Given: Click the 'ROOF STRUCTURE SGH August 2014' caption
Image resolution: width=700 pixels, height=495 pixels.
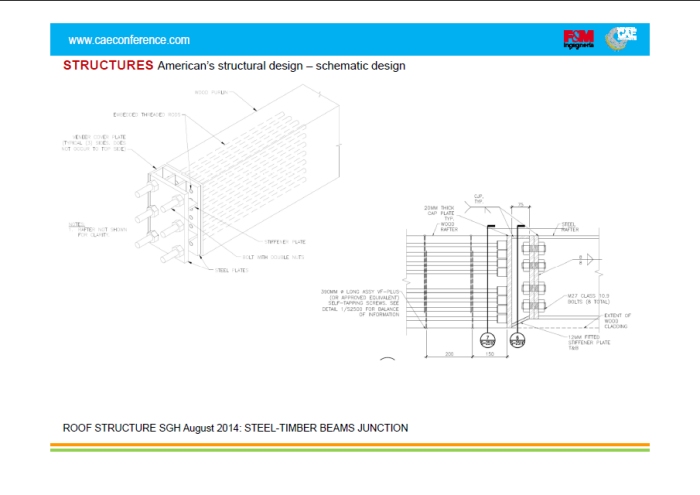Looking at the screenshot, I should [235, 427].
